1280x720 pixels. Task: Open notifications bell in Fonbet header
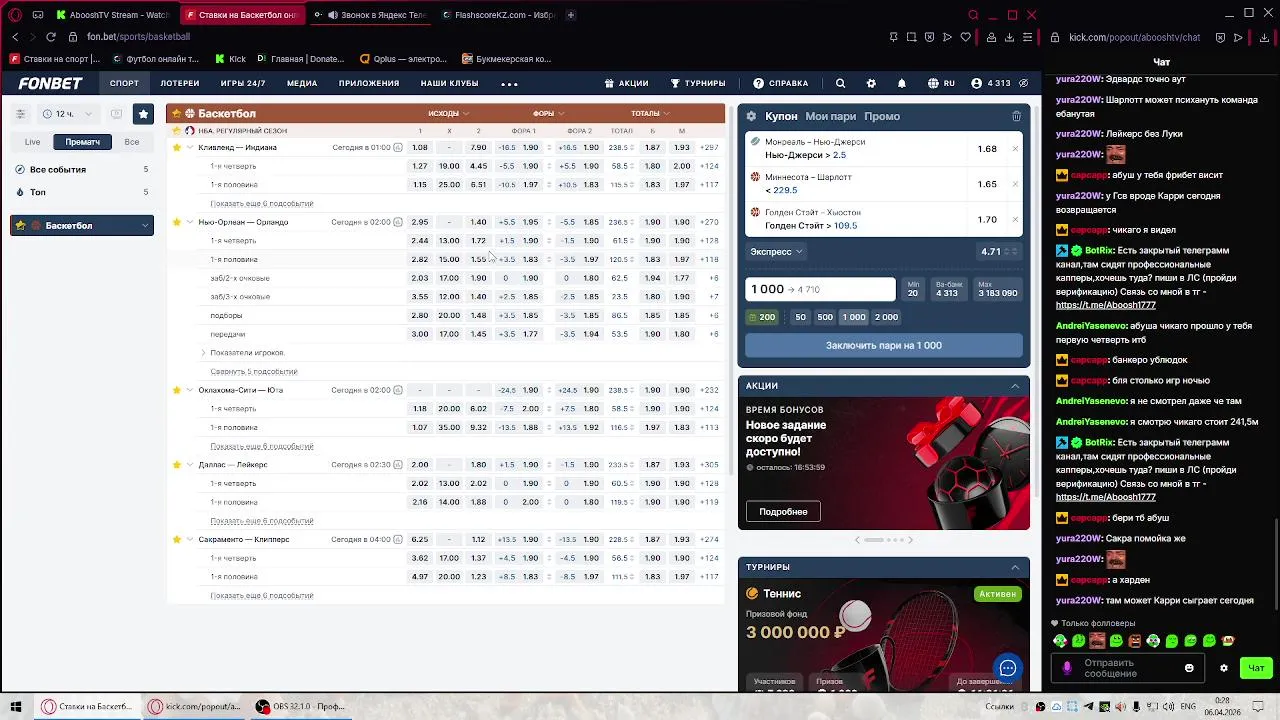tap(901, 84)
